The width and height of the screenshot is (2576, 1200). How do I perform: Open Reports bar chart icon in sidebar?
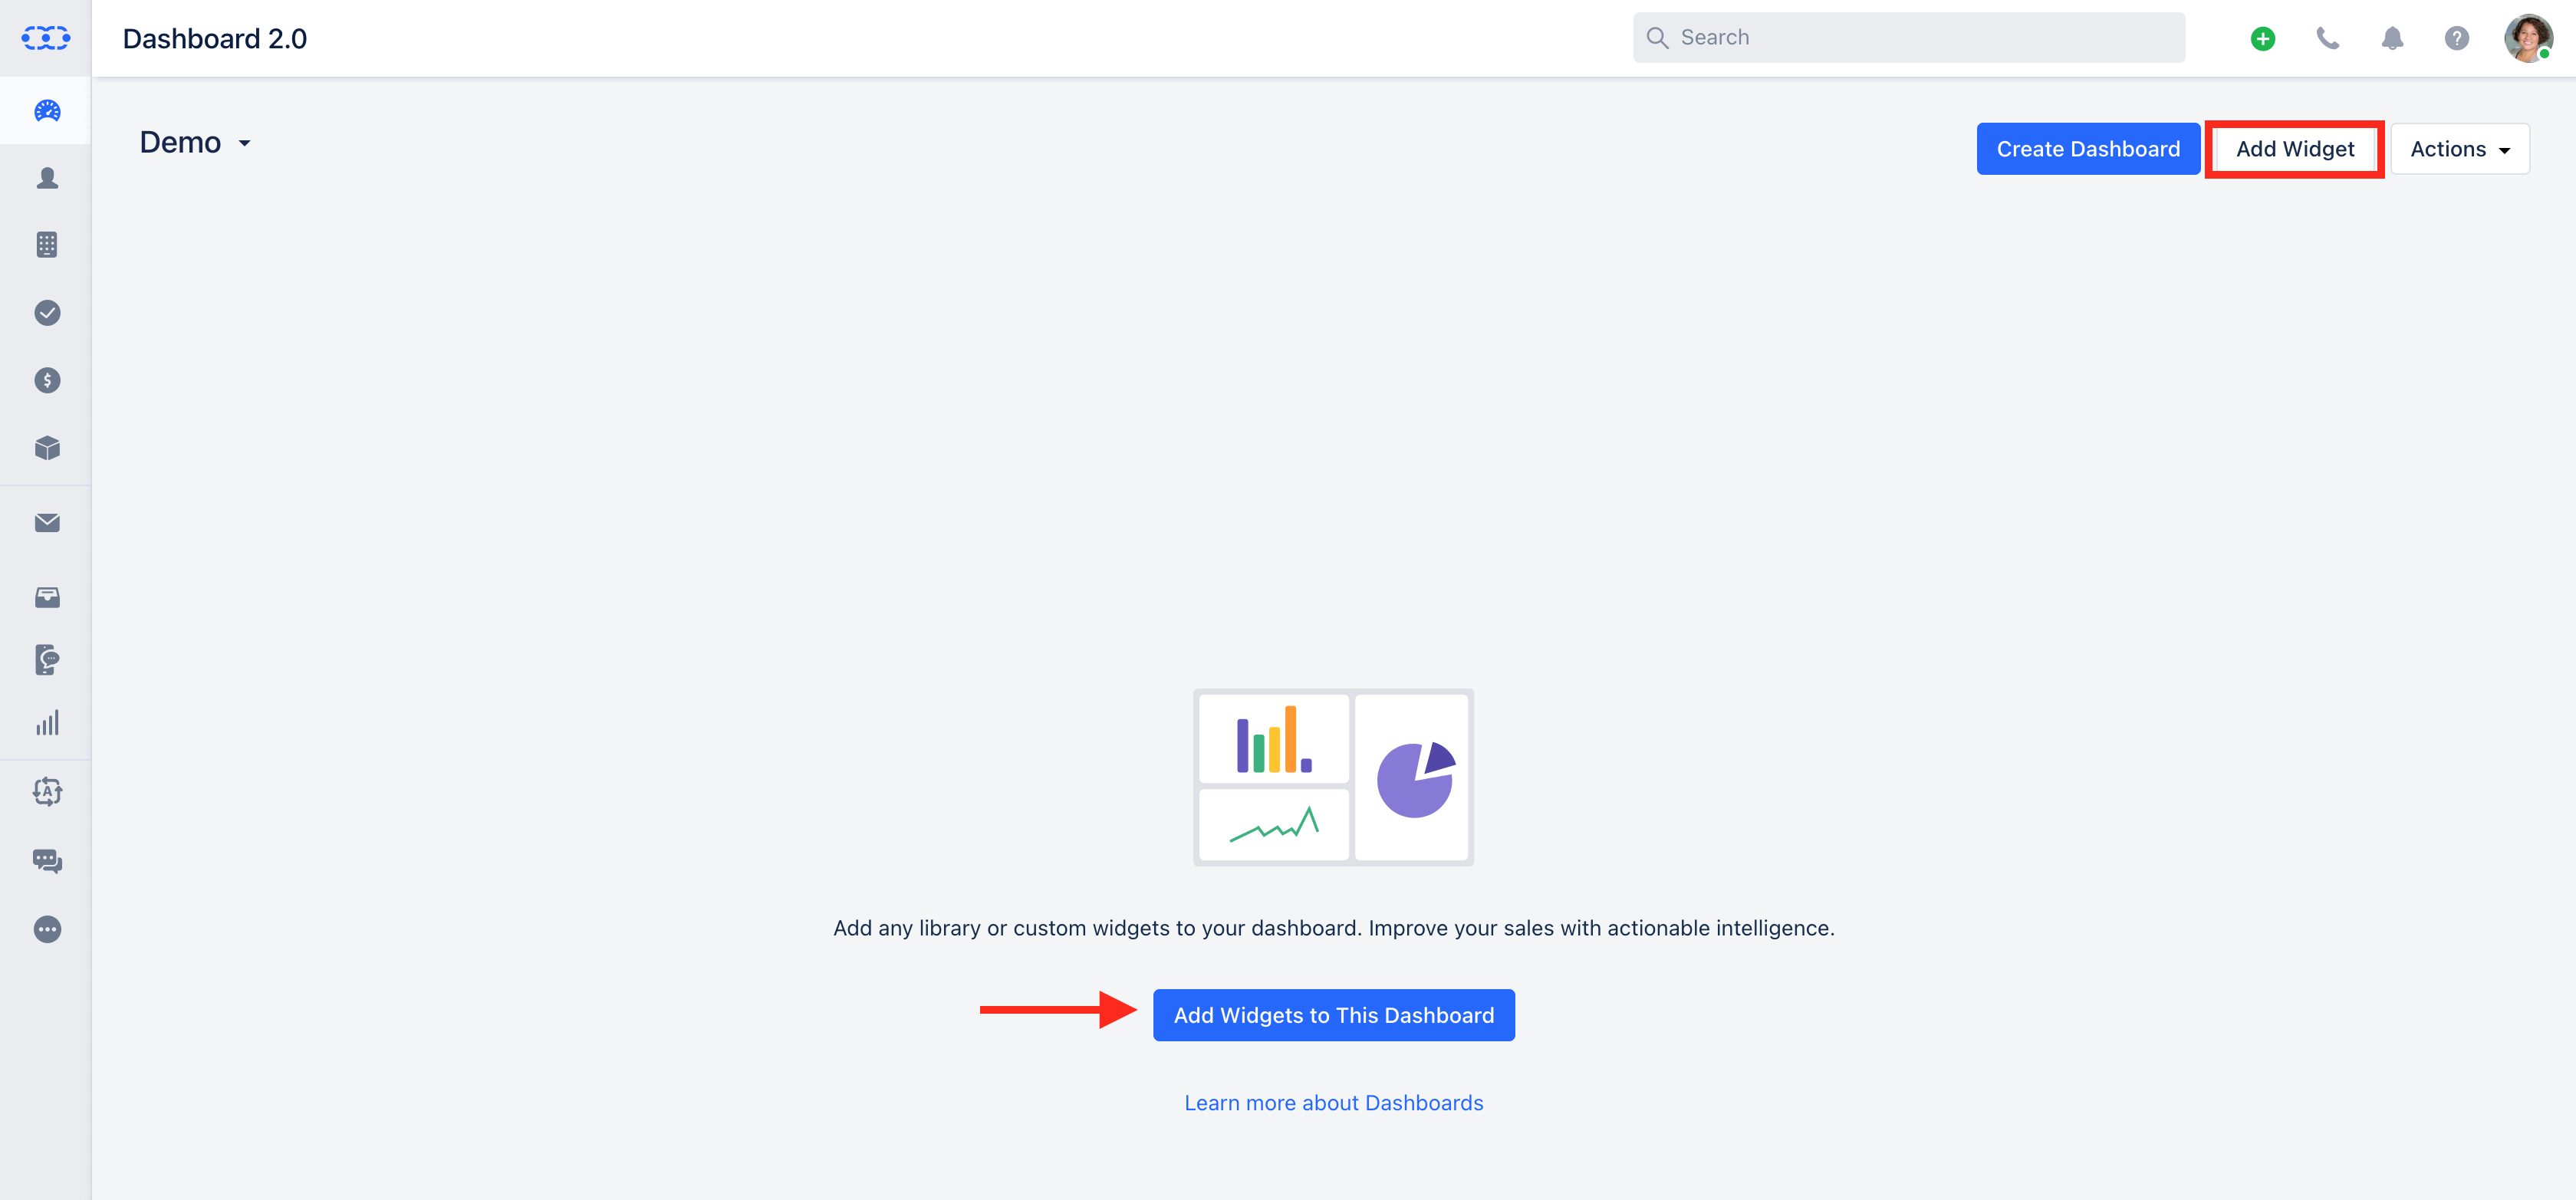coord(47,723)
